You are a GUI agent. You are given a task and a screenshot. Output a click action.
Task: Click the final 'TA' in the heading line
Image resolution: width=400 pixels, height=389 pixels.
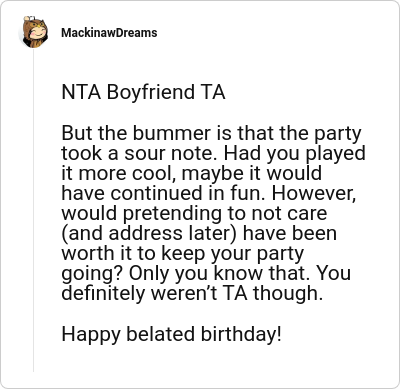point(213,92)
